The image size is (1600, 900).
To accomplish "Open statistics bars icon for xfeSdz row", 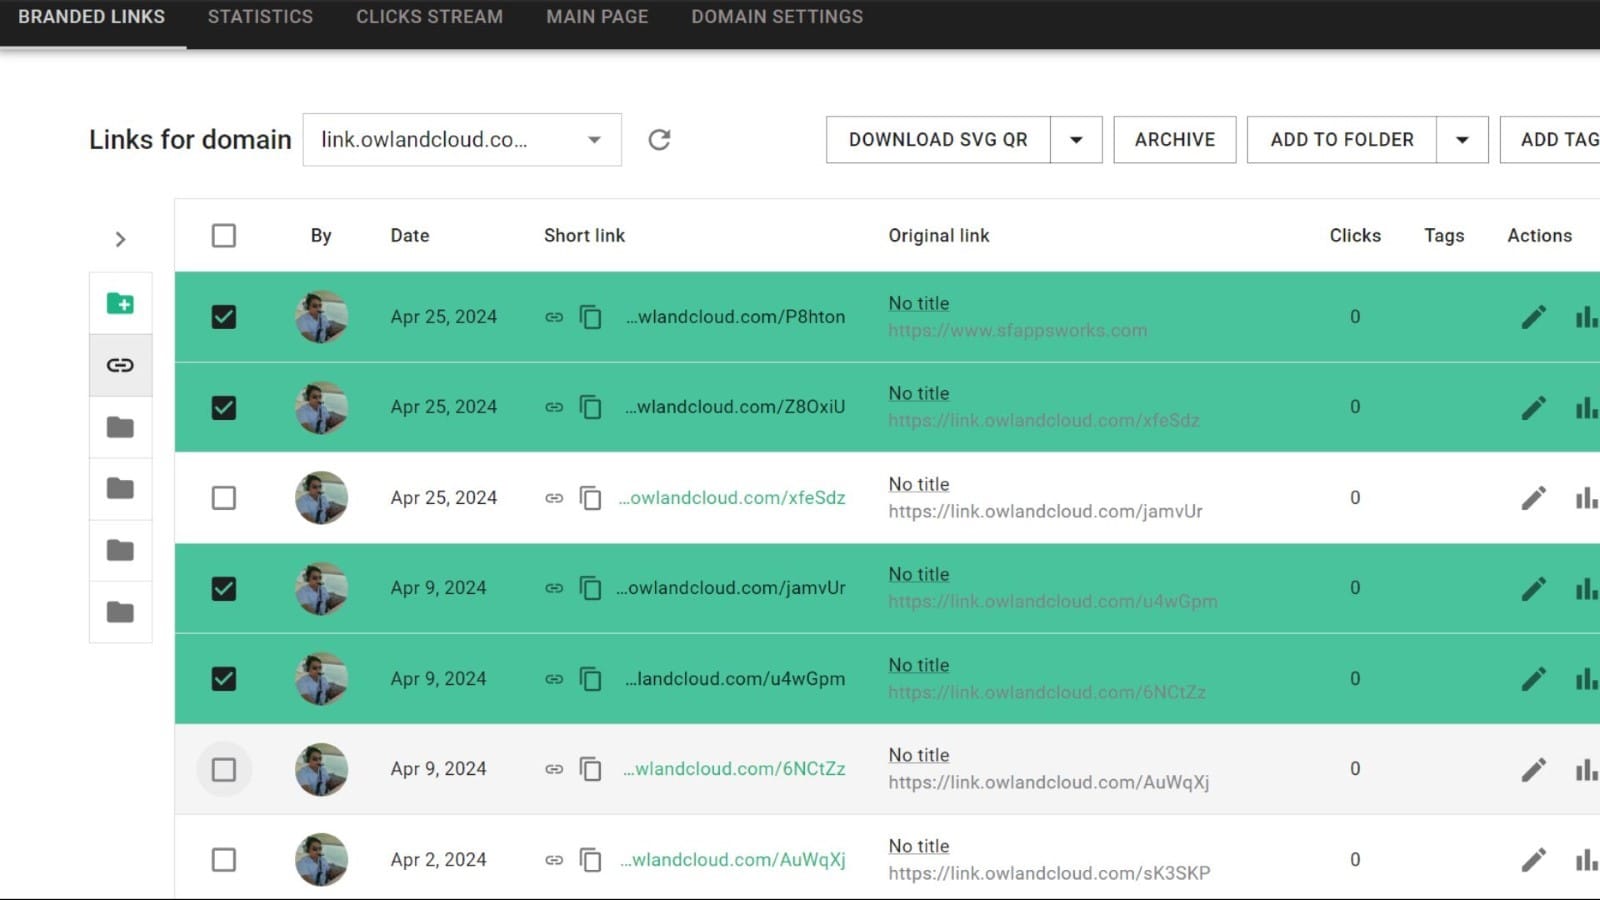I will coord(1586,498).
